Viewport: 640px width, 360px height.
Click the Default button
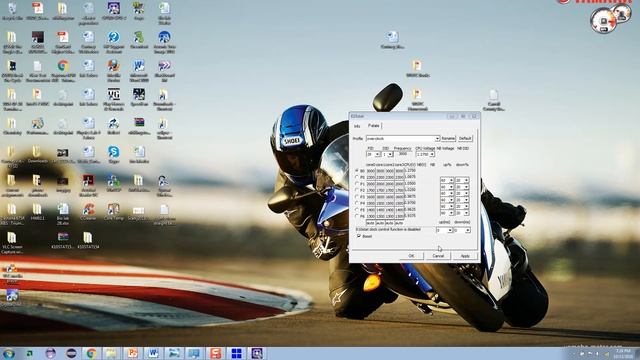click(465, 139)
